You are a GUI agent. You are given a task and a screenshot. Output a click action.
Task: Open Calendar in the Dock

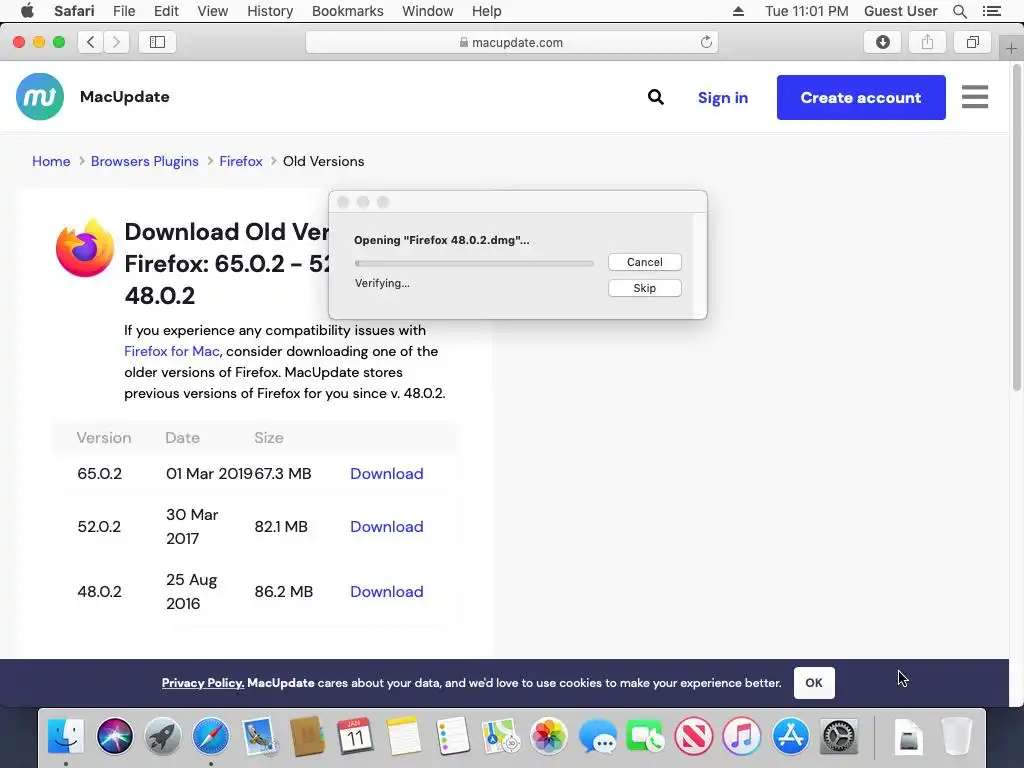tap(355, 736)
